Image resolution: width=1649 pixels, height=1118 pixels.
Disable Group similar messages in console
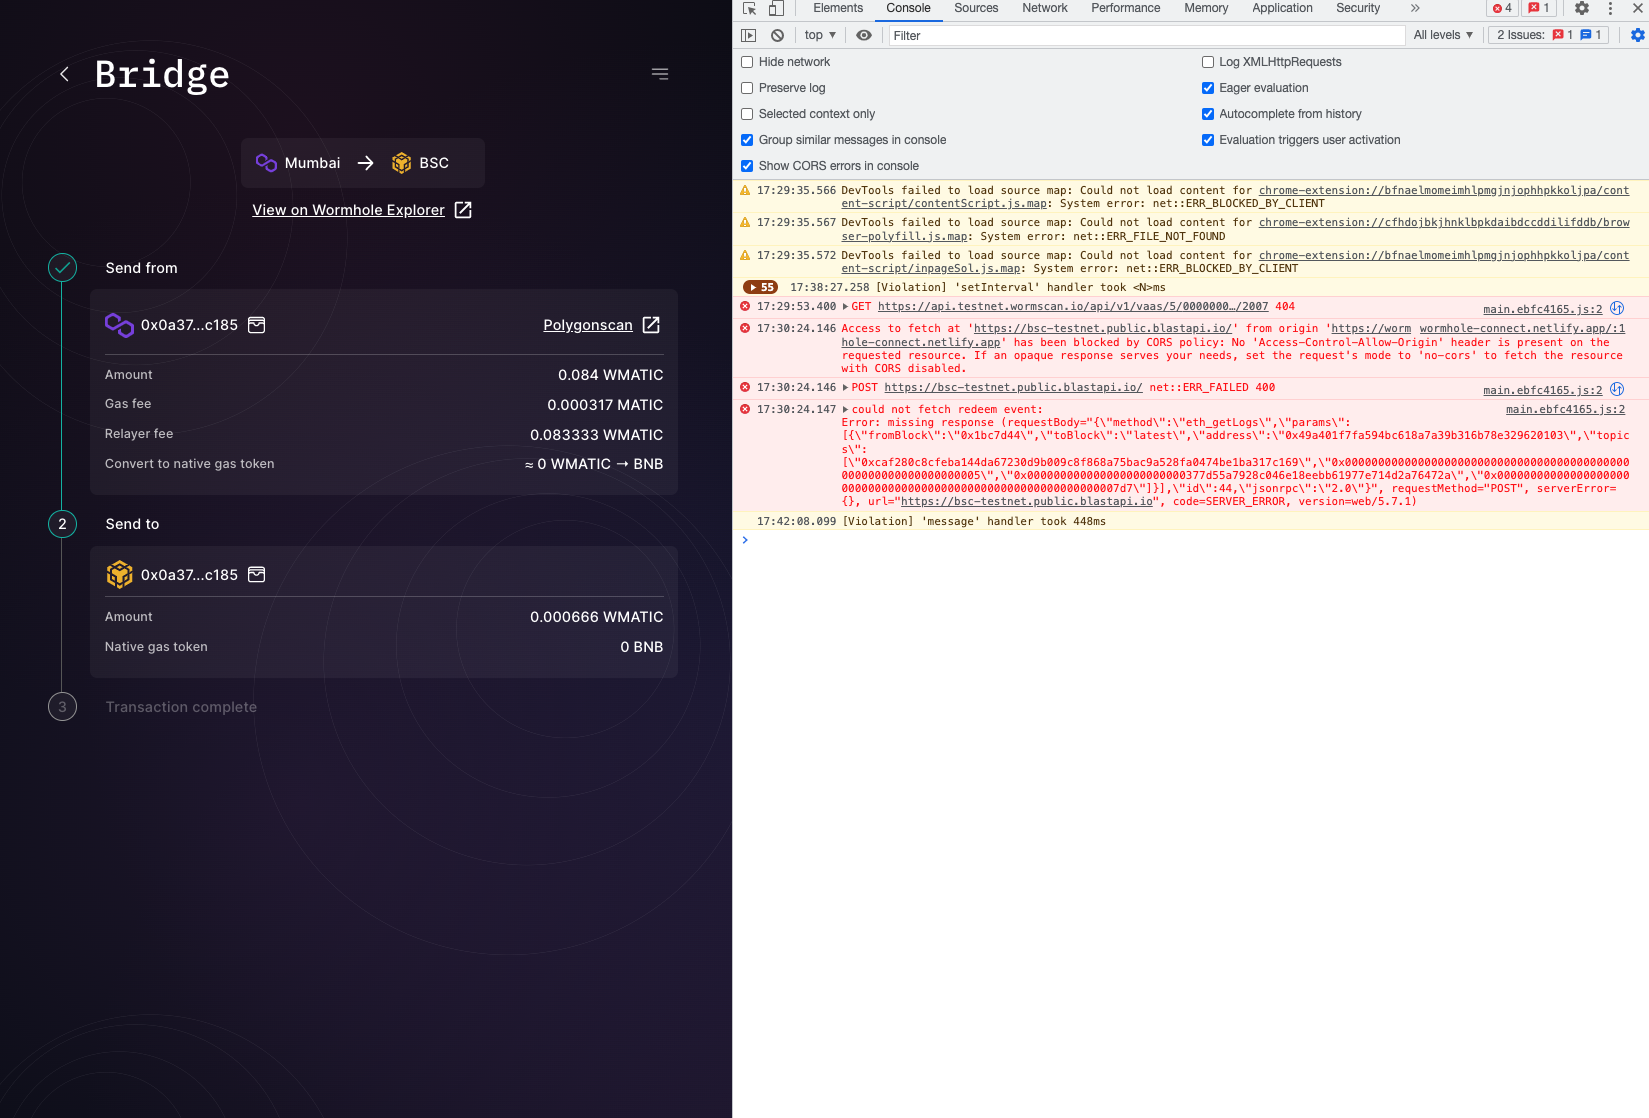point(746,139)
